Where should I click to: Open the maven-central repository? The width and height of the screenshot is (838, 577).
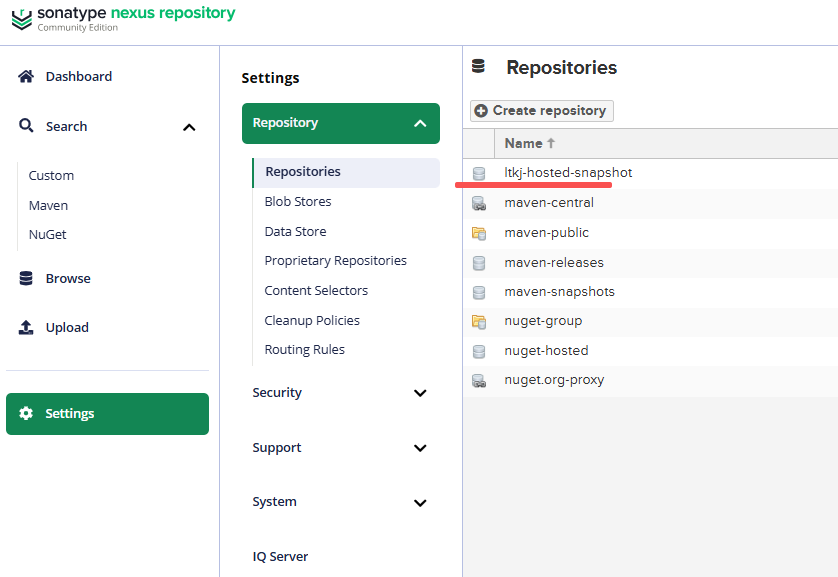pyautogui.click(x=549, y=202)
